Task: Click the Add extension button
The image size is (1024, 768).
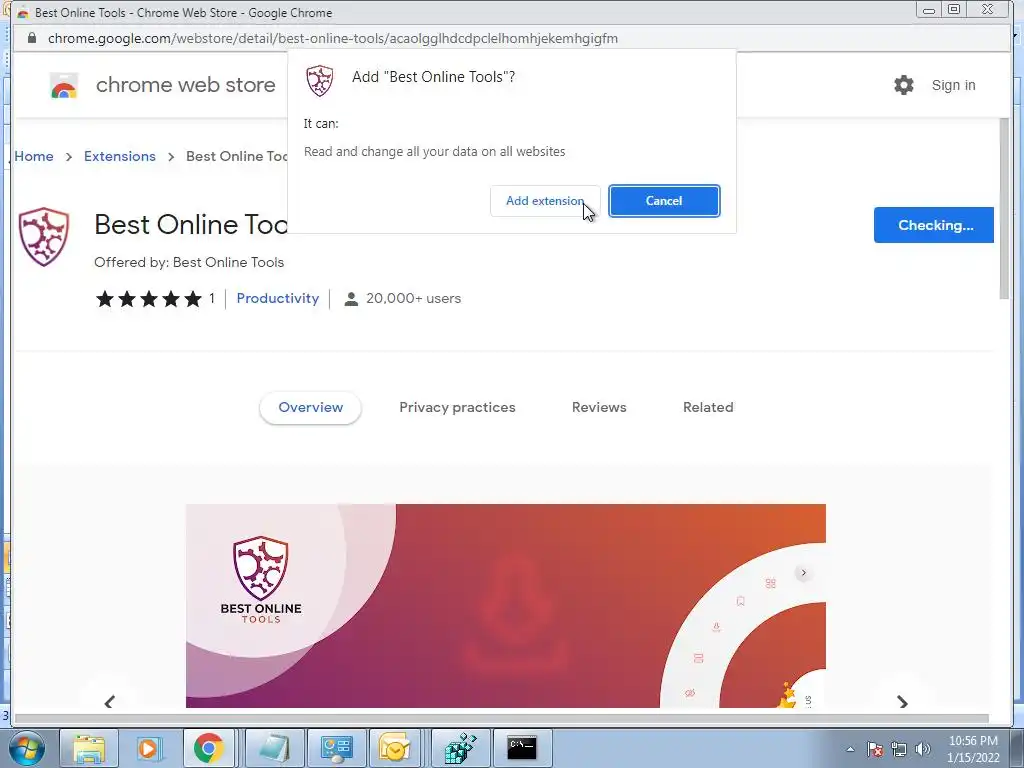Action: (x=545, y=201)
